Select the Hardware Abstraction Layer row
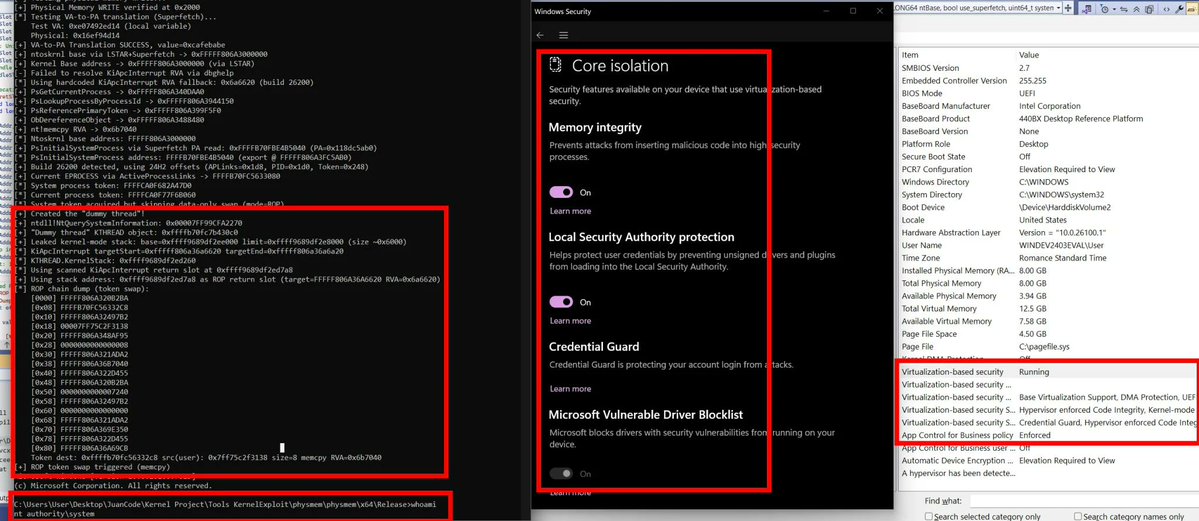This screenshot has width=1199, height=521. [x=1049, y=233]
